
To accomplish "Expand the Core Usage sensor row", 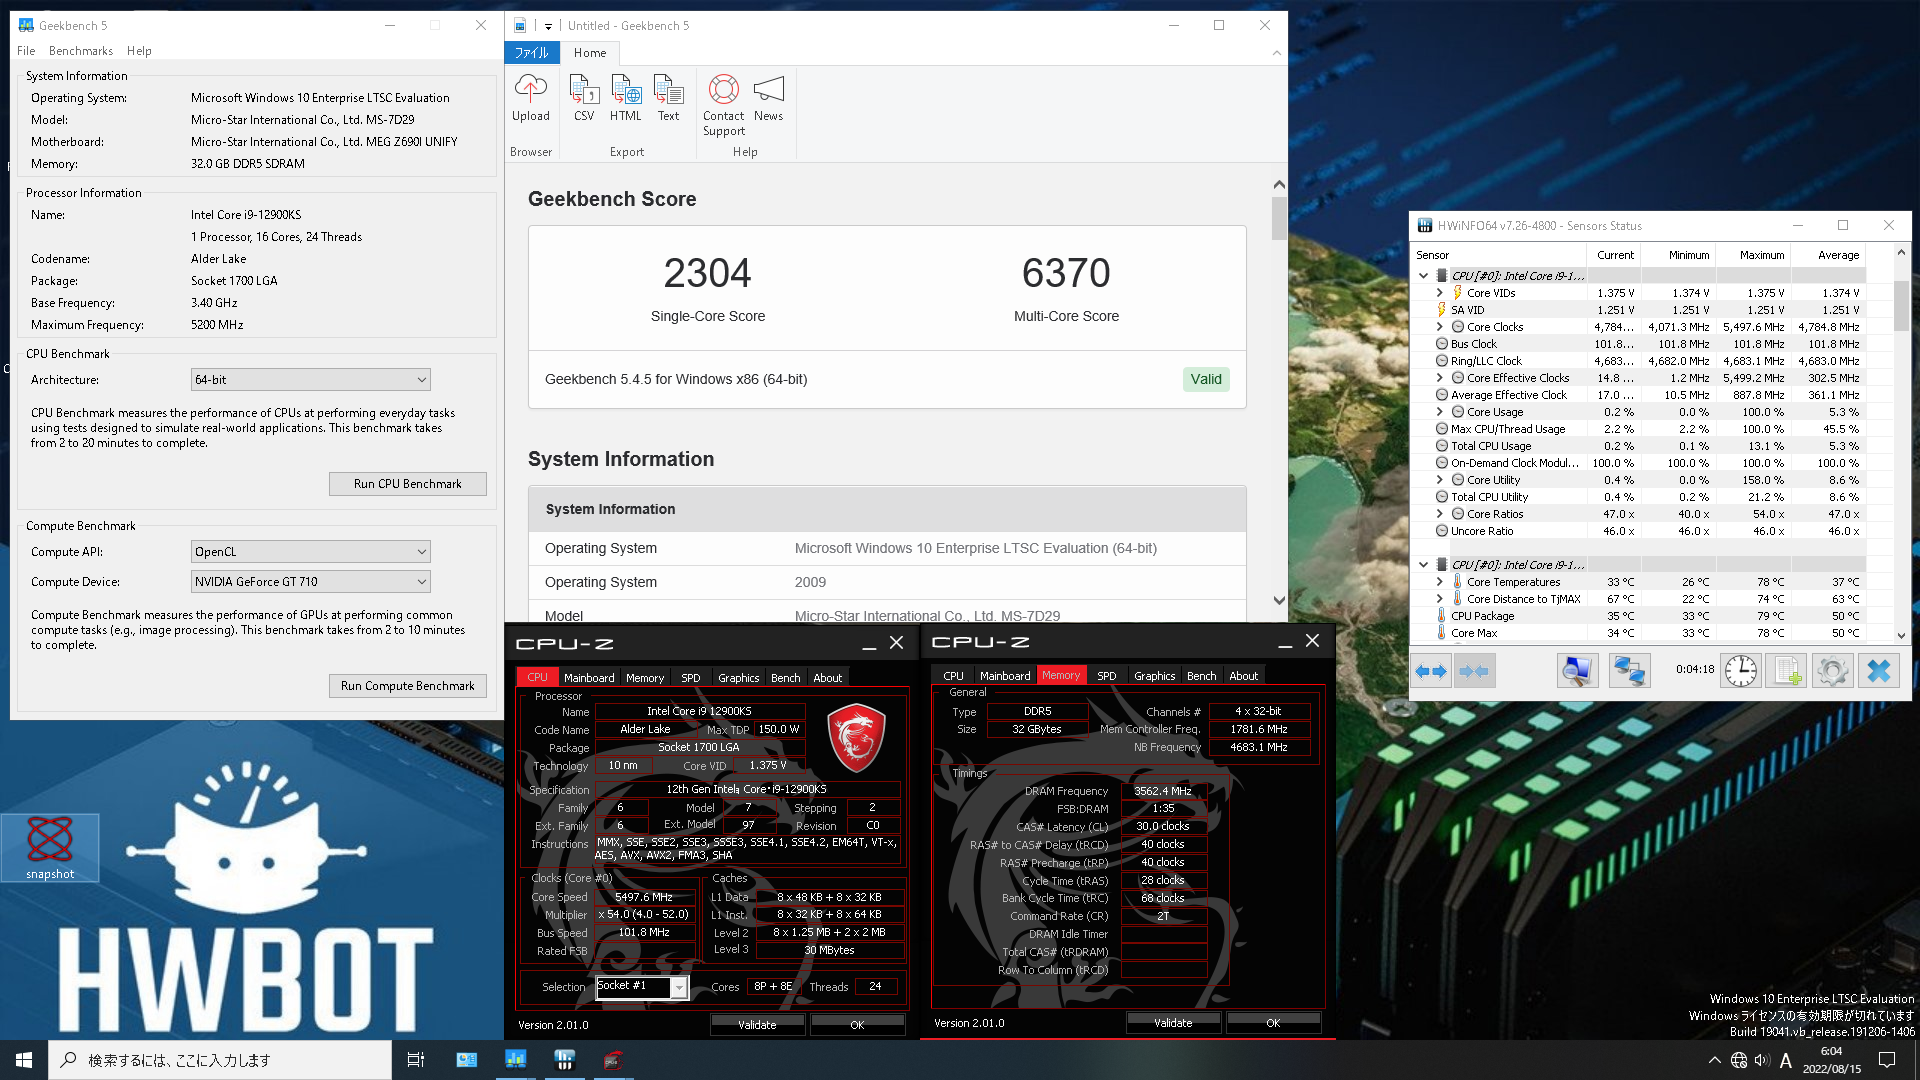I will pyautogui.click(x=1440, y=412).
